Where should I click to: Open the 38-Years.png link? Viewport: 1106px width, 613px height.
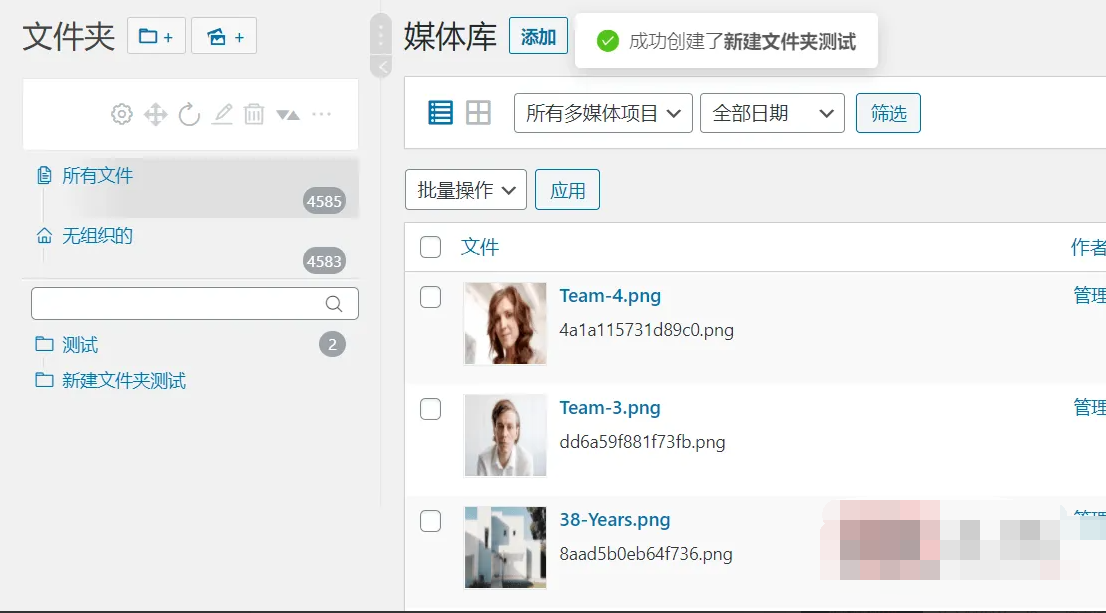pos(615,520)
